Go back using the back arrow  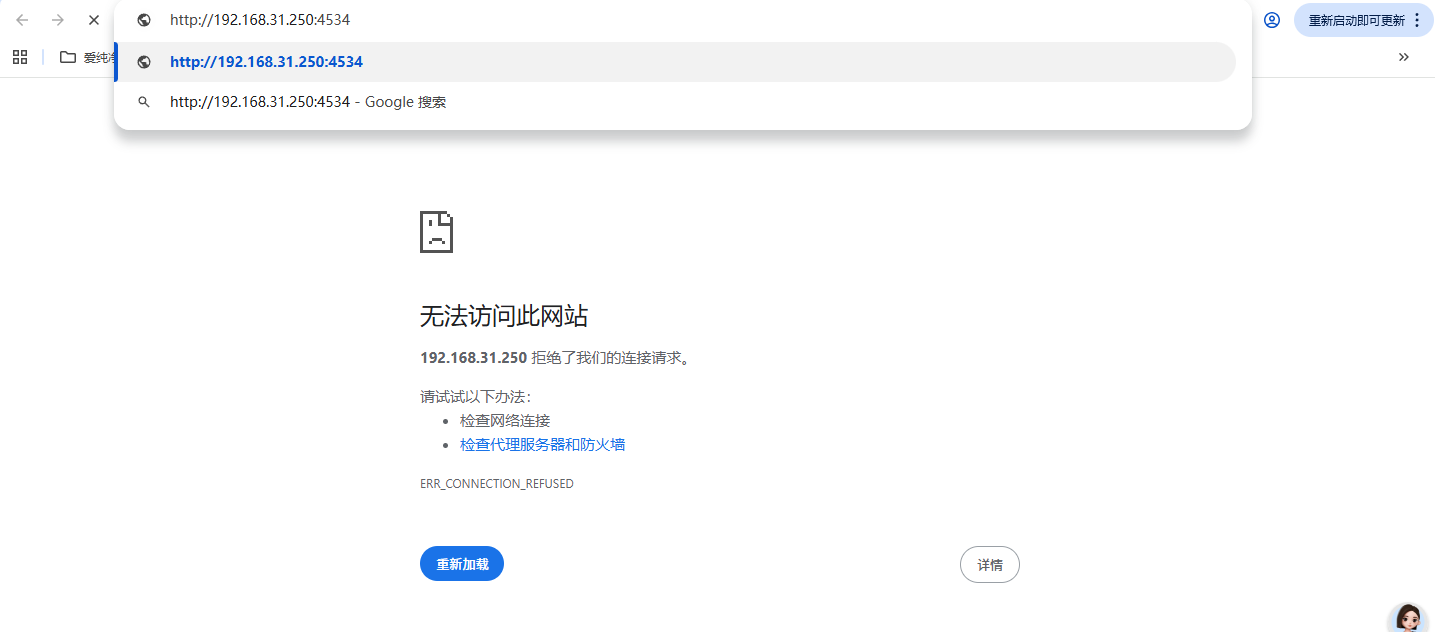click(x=22, y=20)
